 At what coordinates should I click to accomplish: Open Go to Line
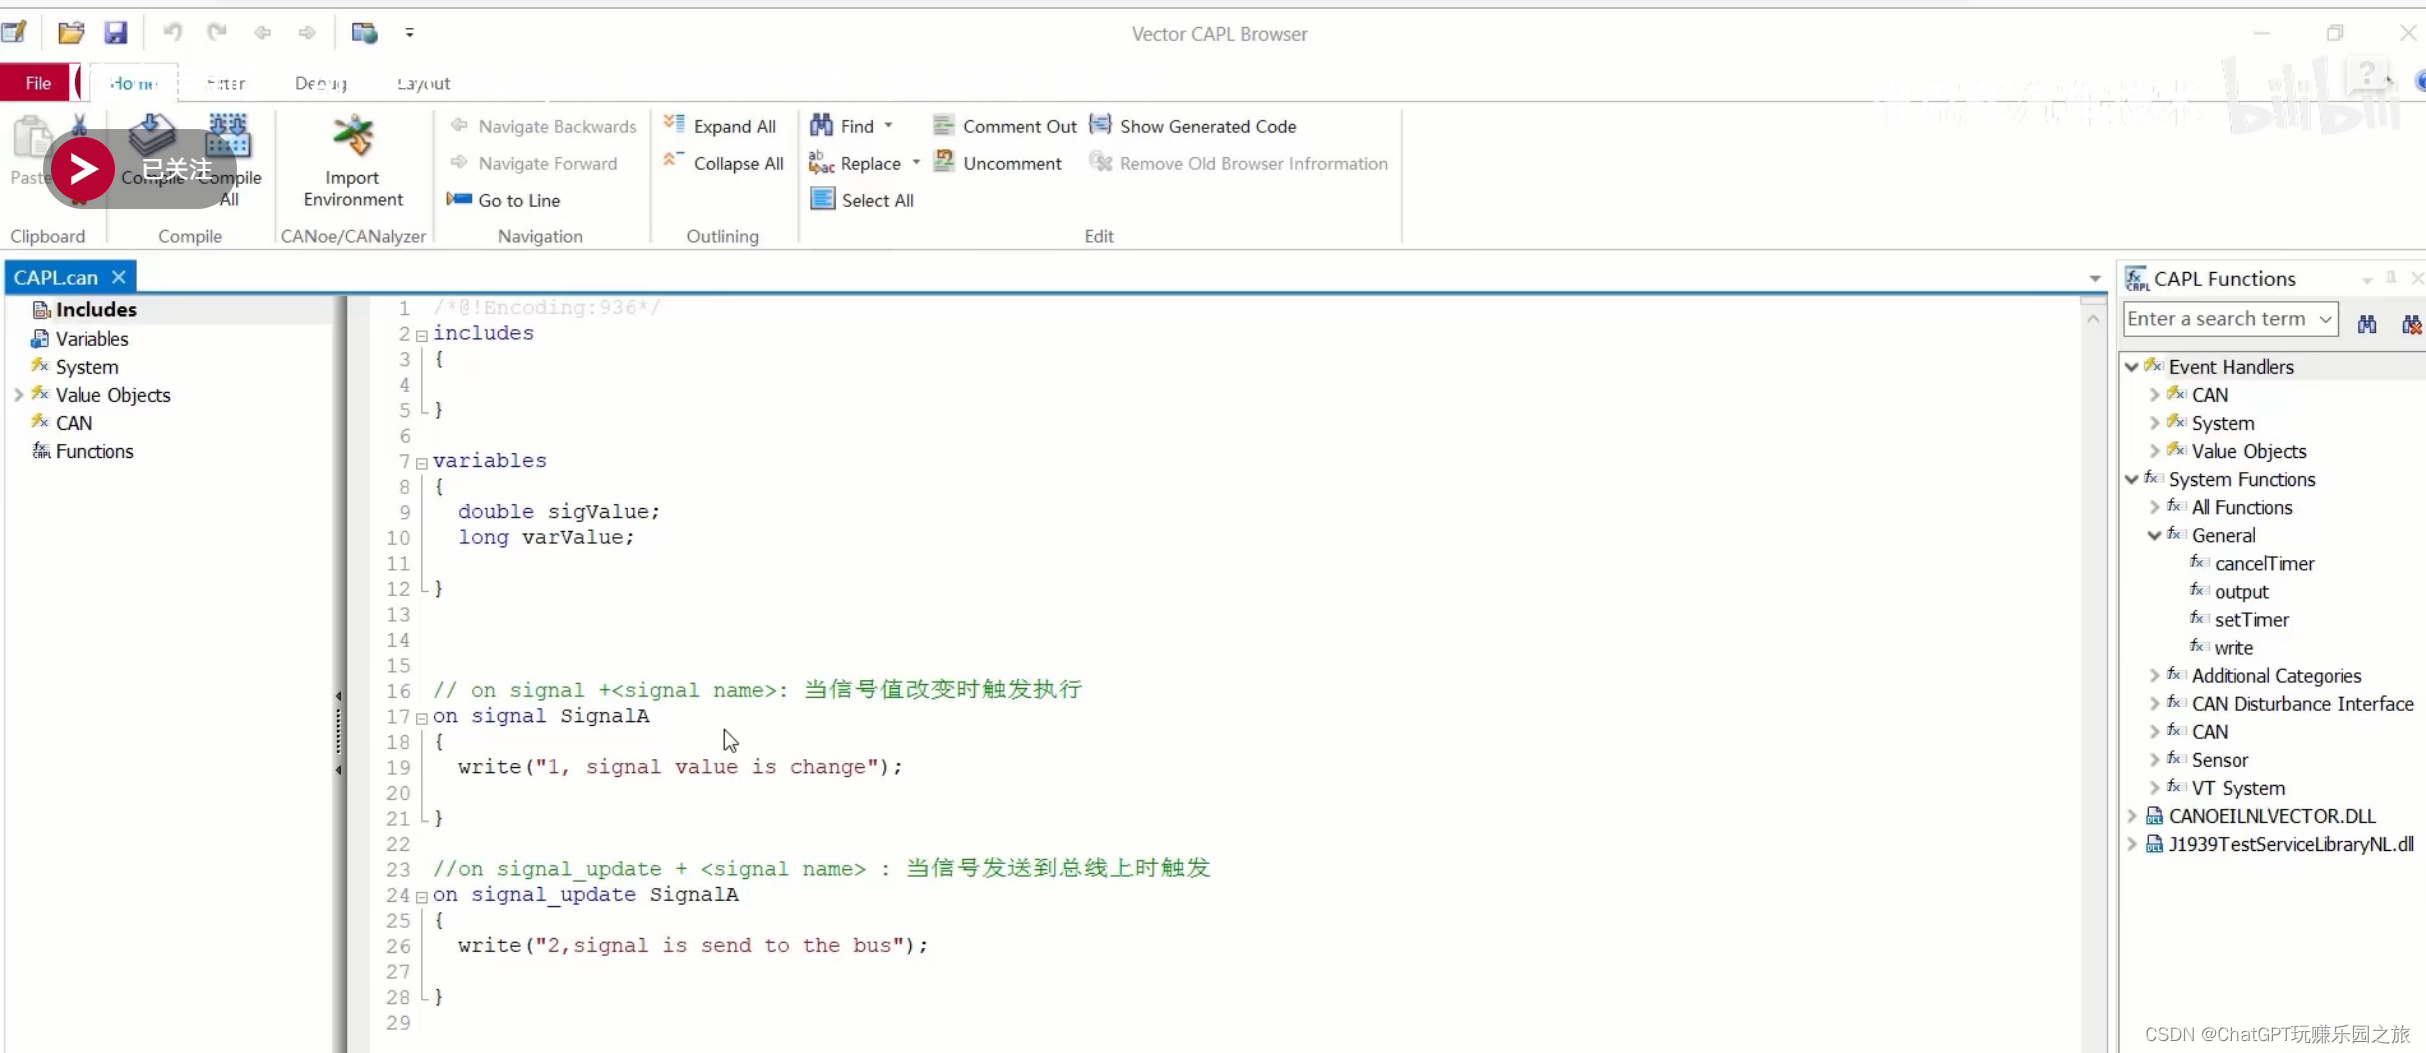coord(504,200)
